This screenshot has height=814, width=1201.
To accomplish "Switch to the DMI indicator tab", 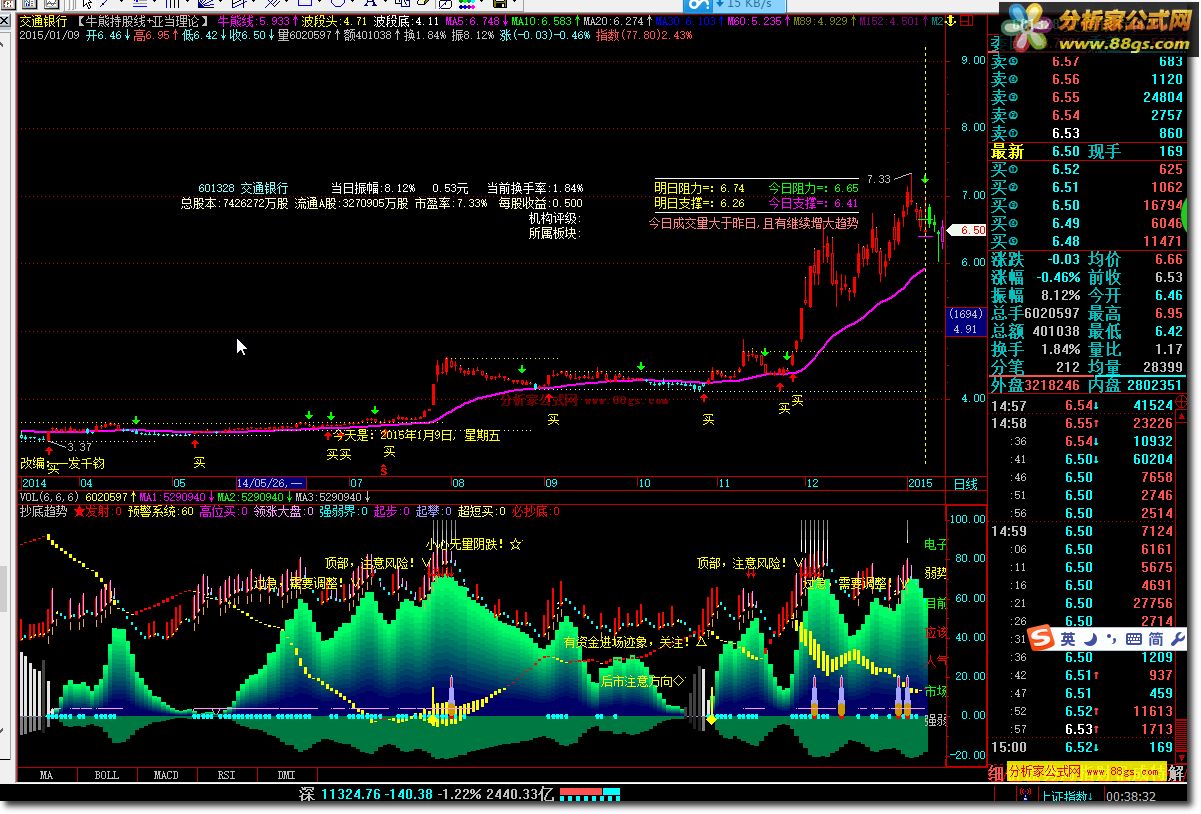I will (286, 775).
